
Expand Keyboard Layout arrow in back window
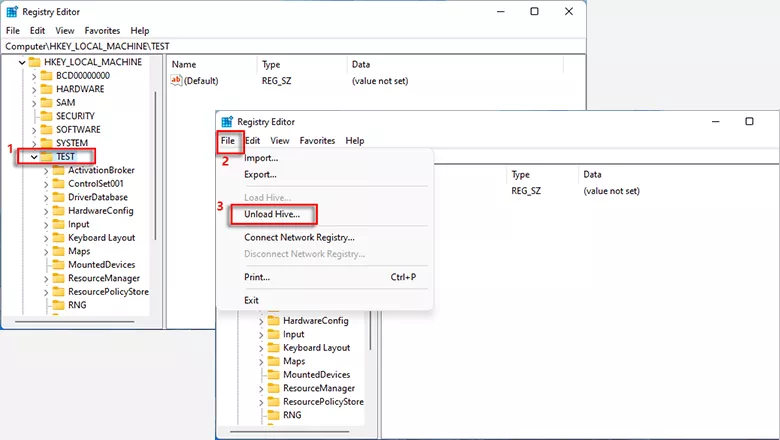tap(46, 238)
